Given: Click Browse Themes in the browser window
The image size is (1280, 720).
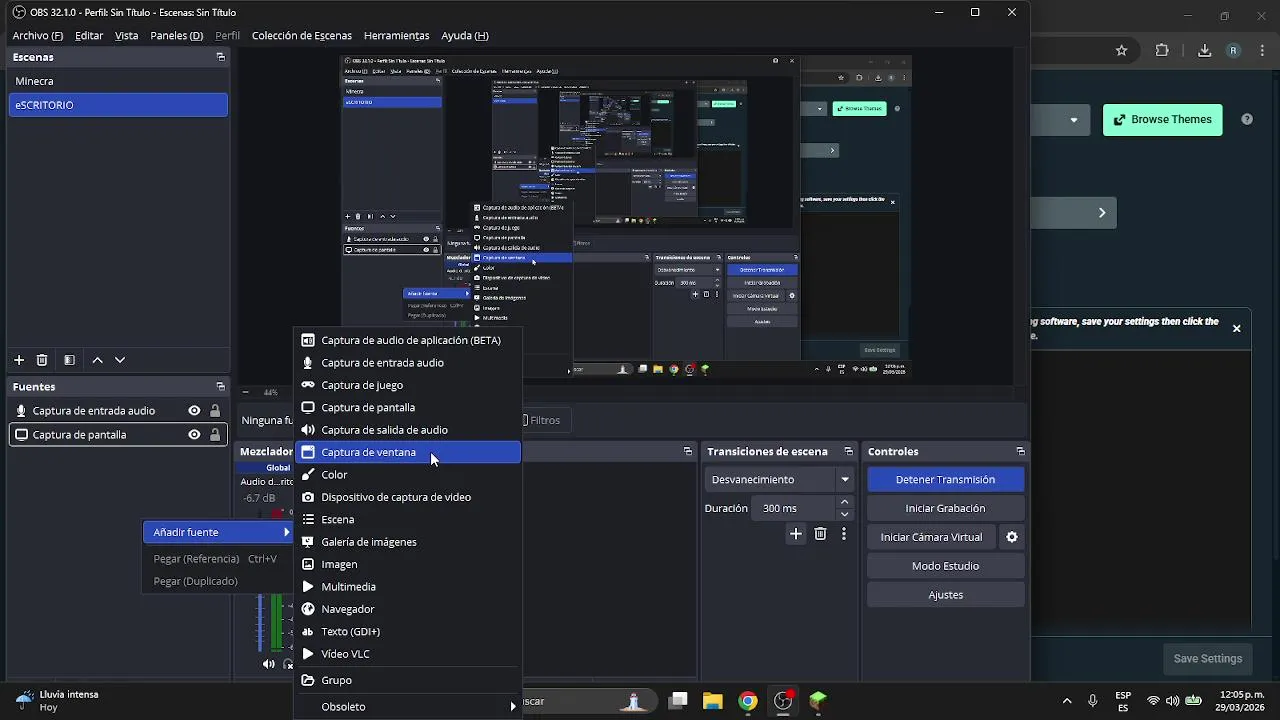Looking at the screenshot, I should pyautogui.click(x=1162, y=119).
